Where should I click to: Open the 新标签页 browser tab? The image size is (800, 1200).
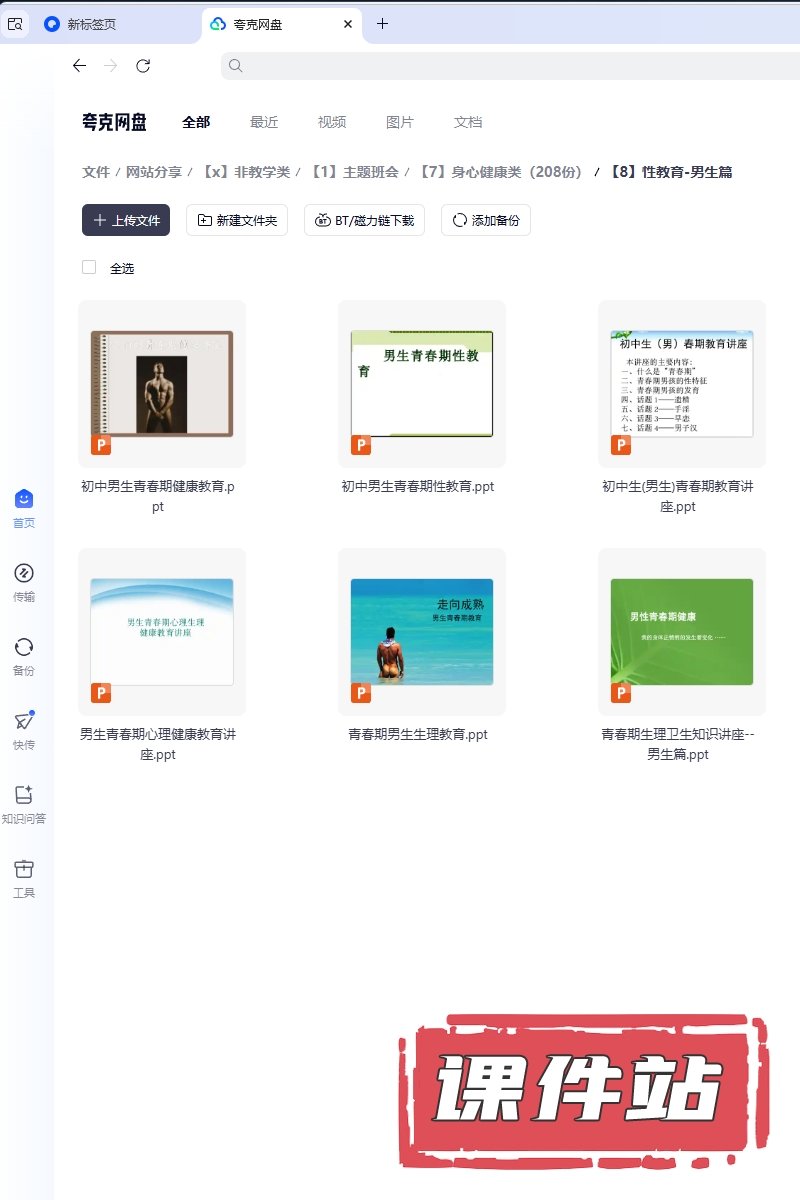tap(90, 24)
